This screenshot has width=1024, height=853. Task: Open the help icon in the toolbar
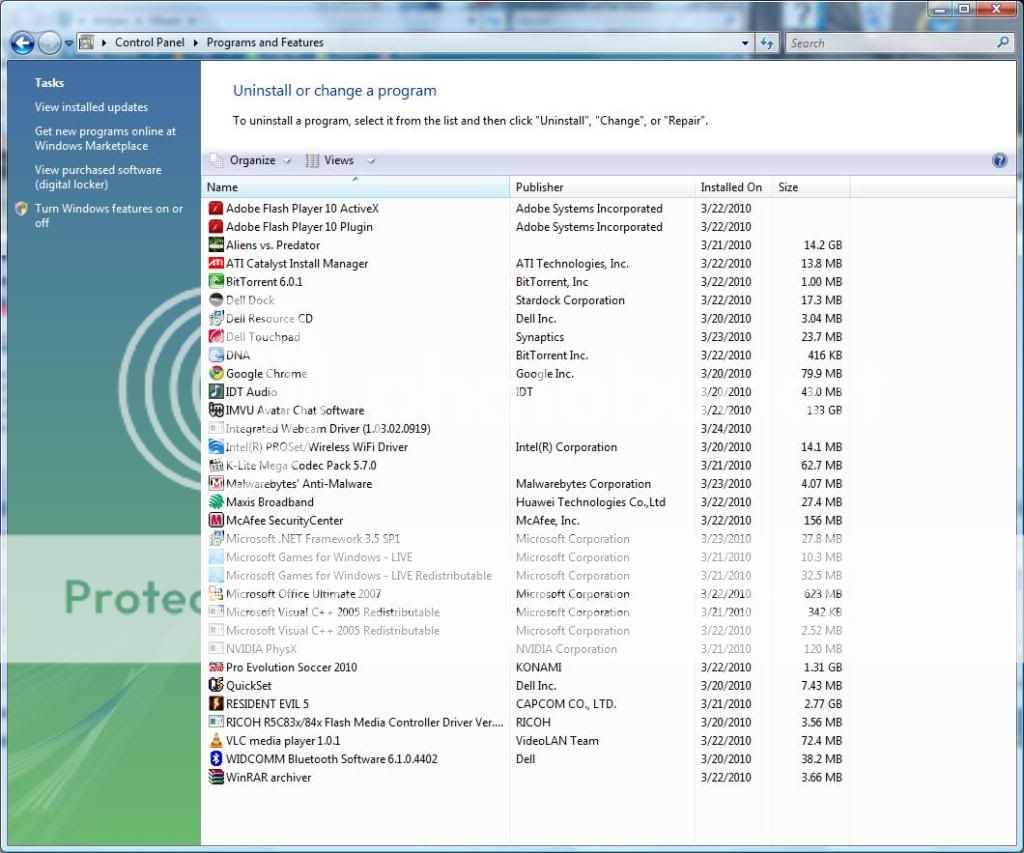tap(999, 160)
